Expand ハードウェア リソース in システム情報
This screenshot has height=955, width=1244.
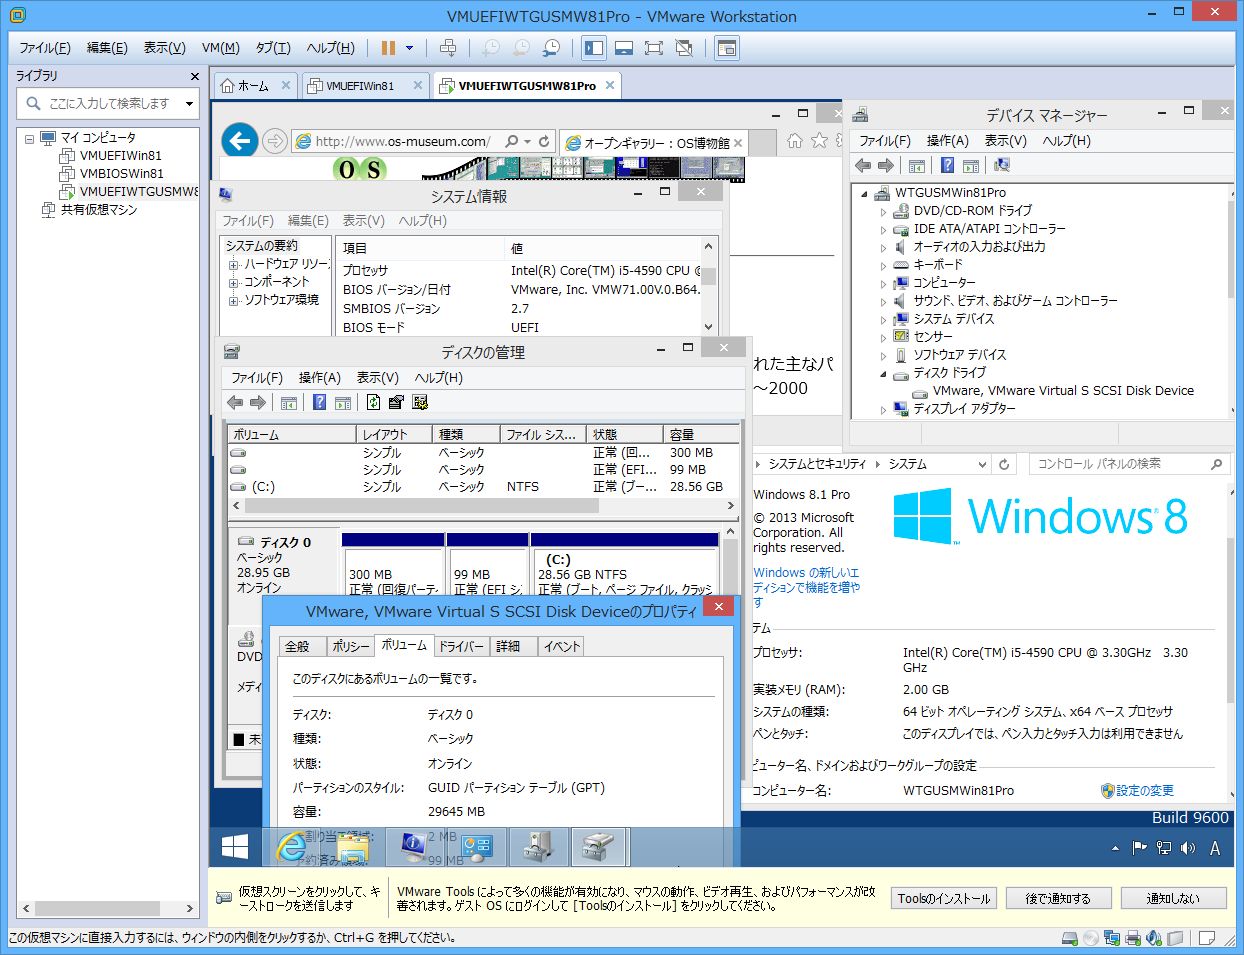(233, 265)
